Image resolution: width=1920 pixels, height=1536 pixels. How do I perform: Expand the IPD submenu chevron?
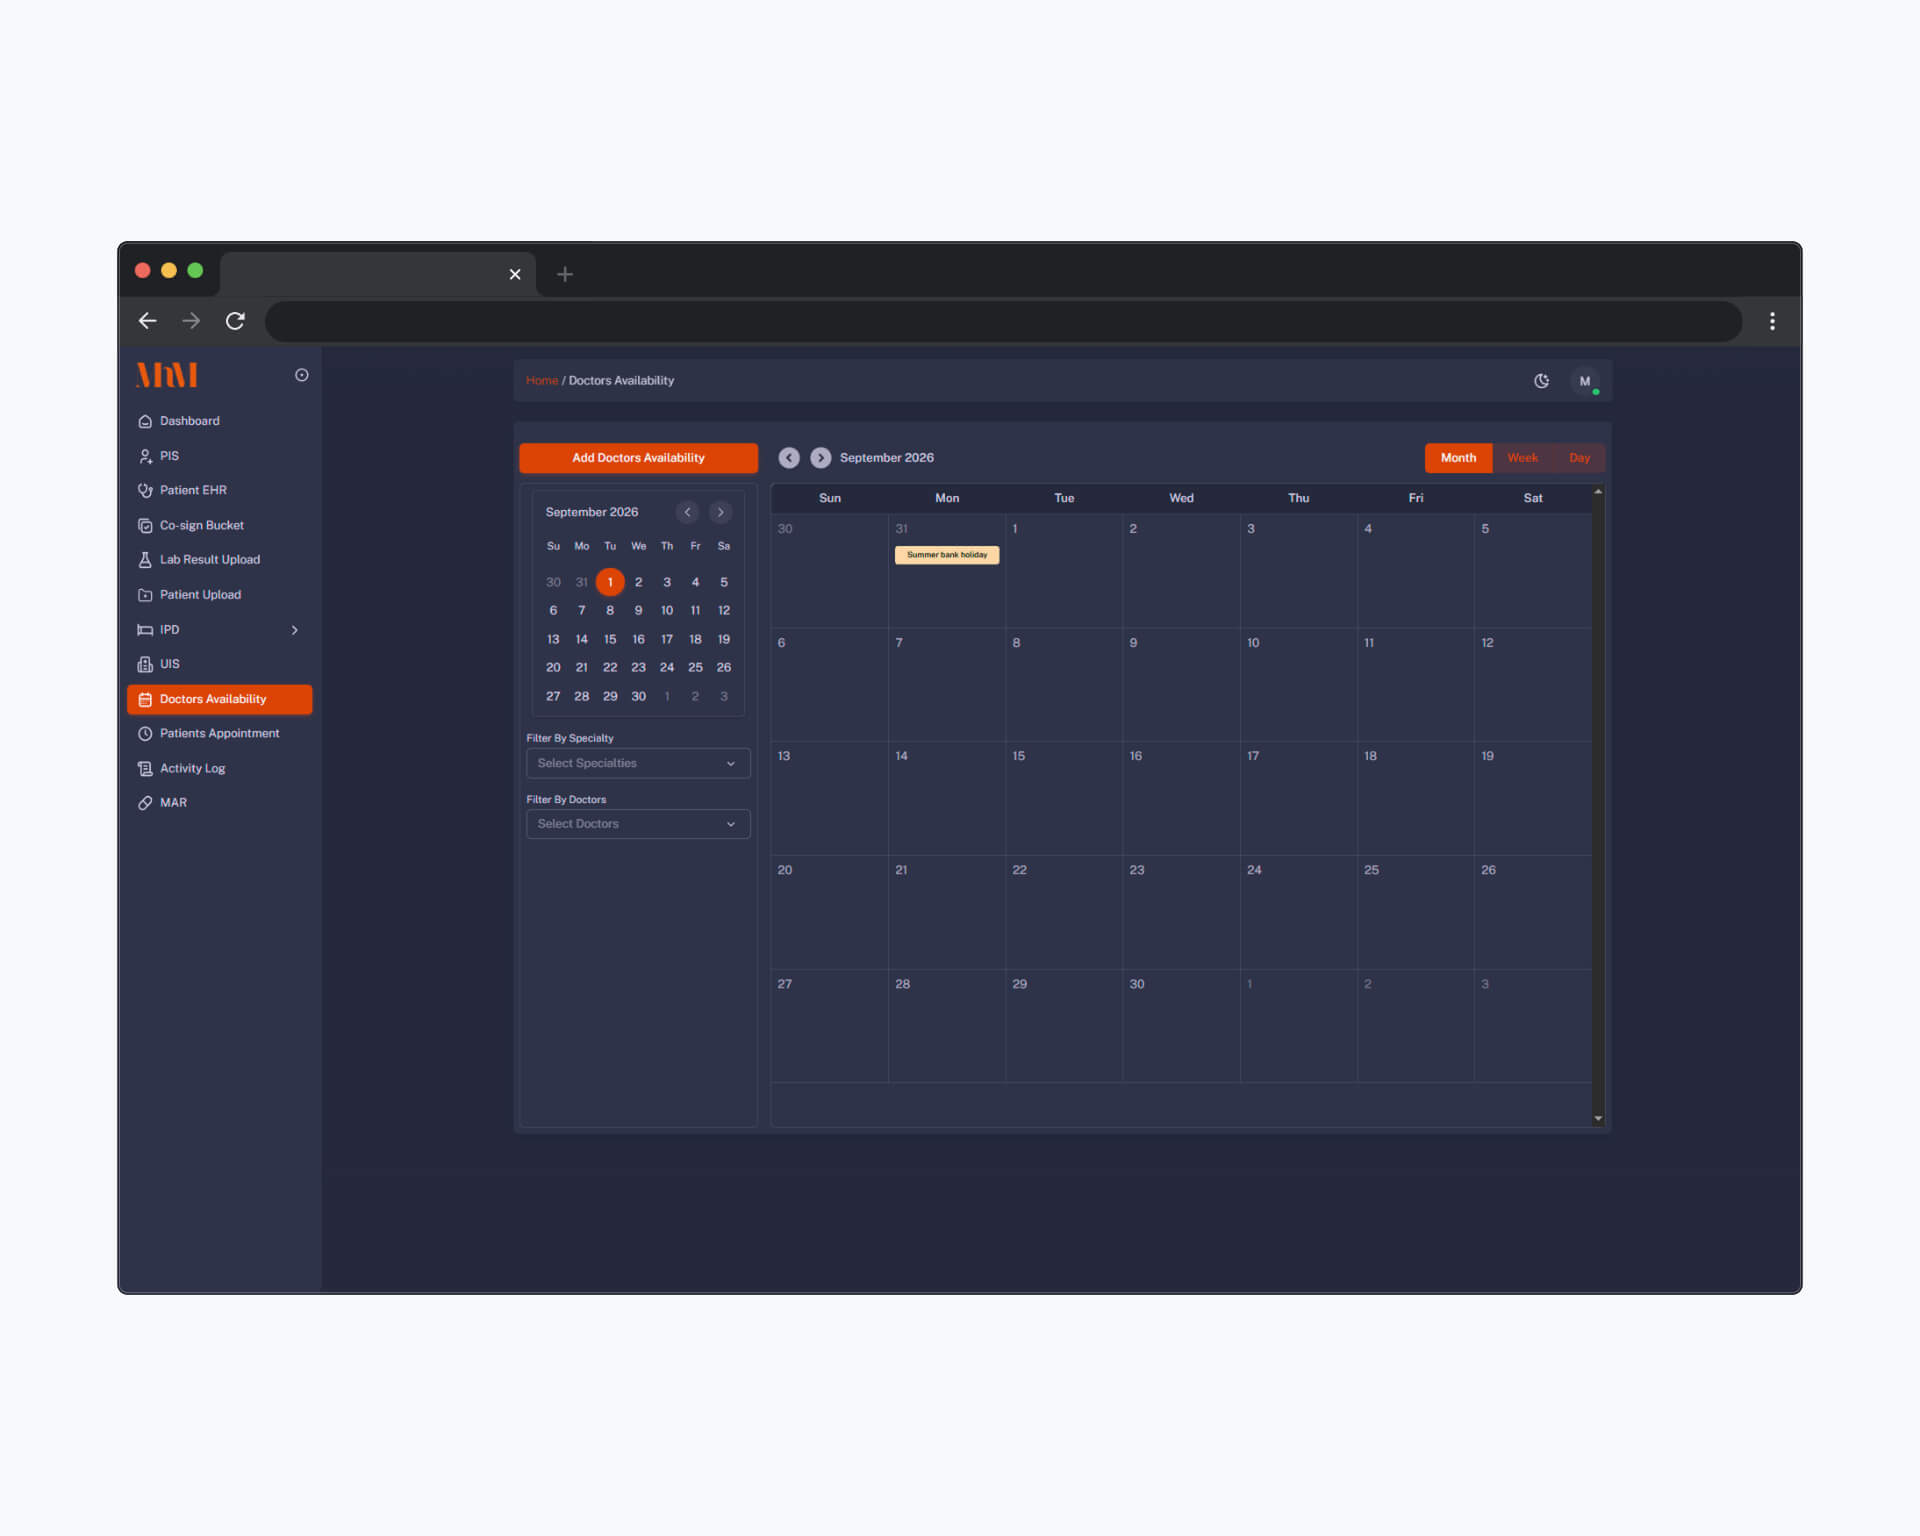(x=294, y=630)
